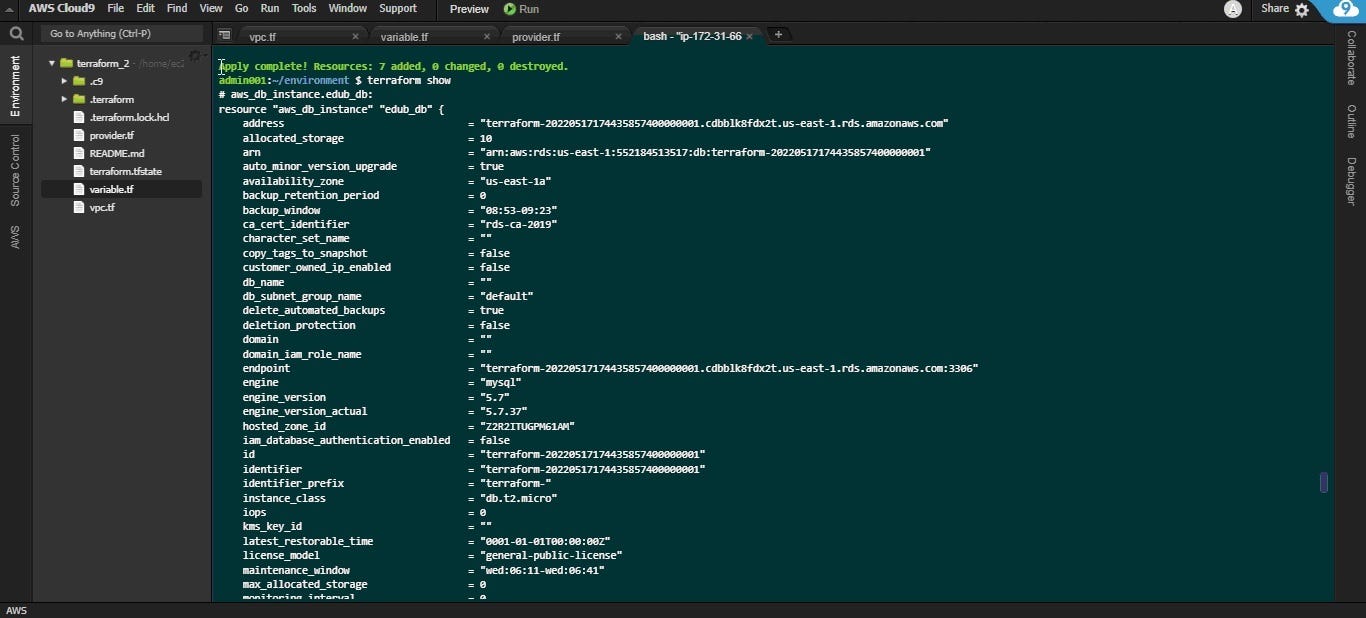Click the README.md file icon
This screenshot has width=1366, height=618.
point(80,153)
